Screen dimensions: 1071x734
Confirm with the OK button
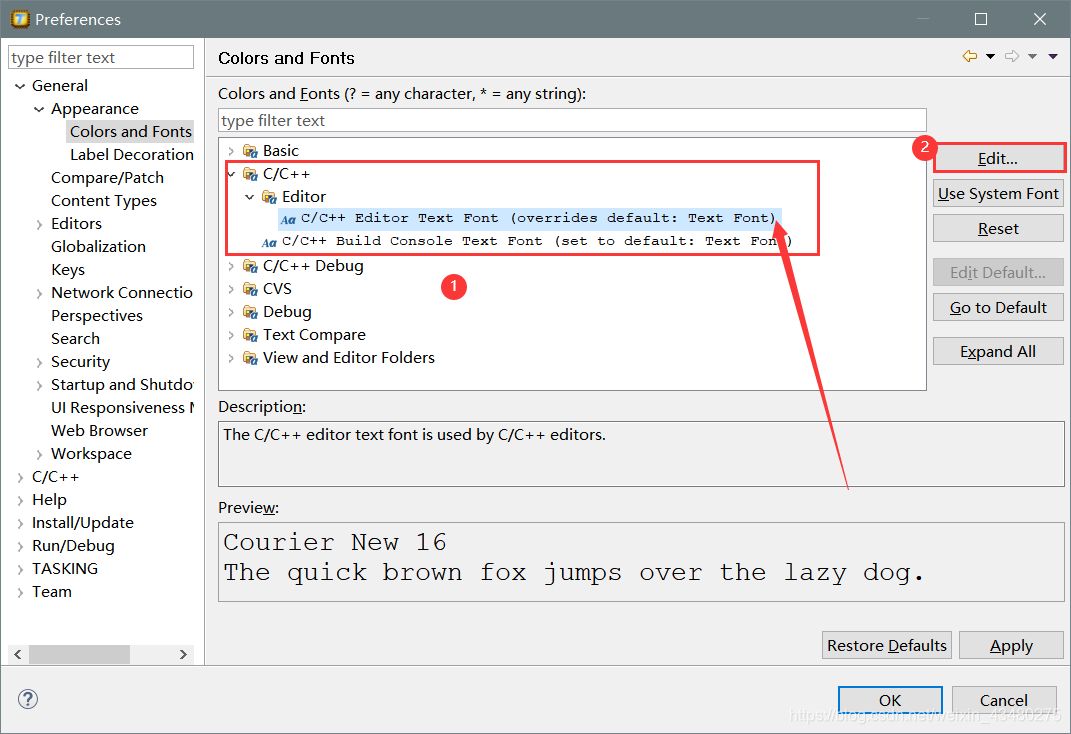pyautogui.click(x=890, y=700)
